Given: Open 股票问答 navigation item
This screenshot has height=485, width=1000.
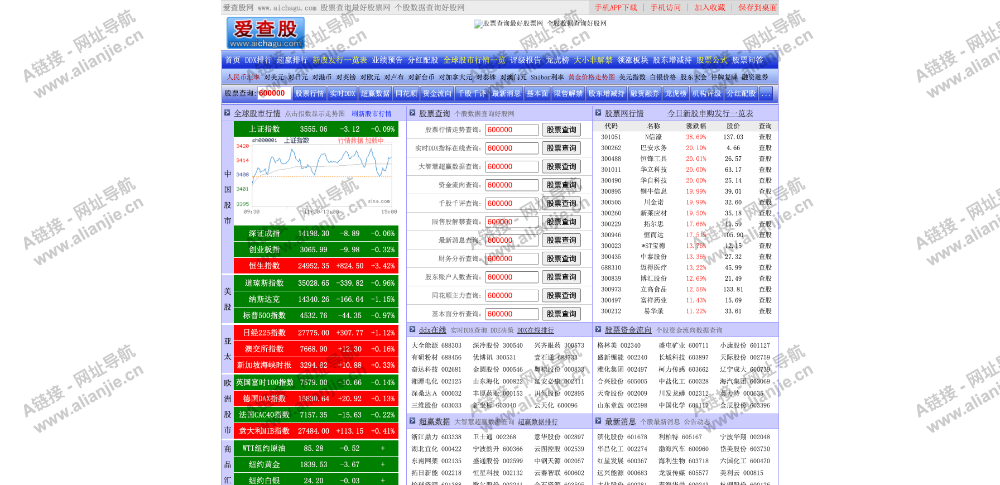Looking at the screenshot, I should 747,60.
